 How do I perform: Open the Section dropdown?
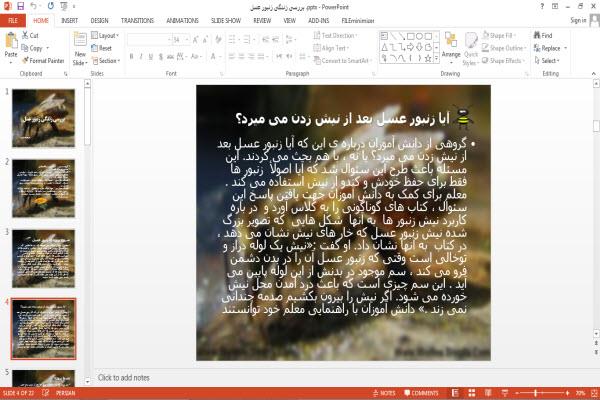[x=106, y=61]
